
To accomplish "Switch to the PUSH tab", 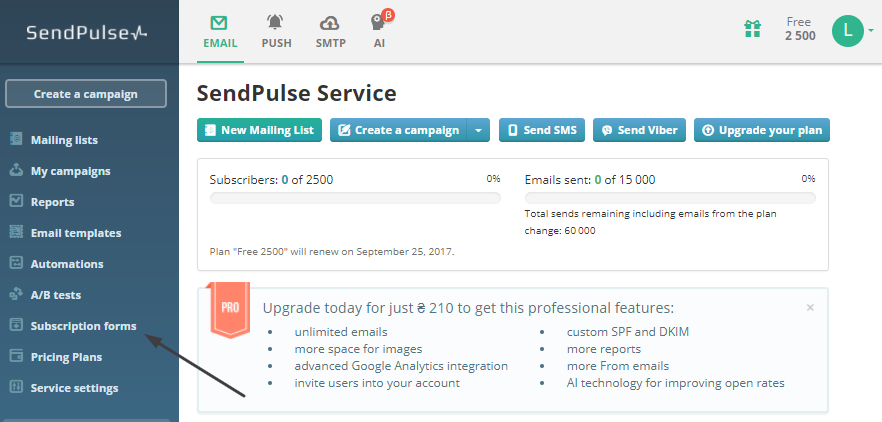I will (x=276, y=31).
